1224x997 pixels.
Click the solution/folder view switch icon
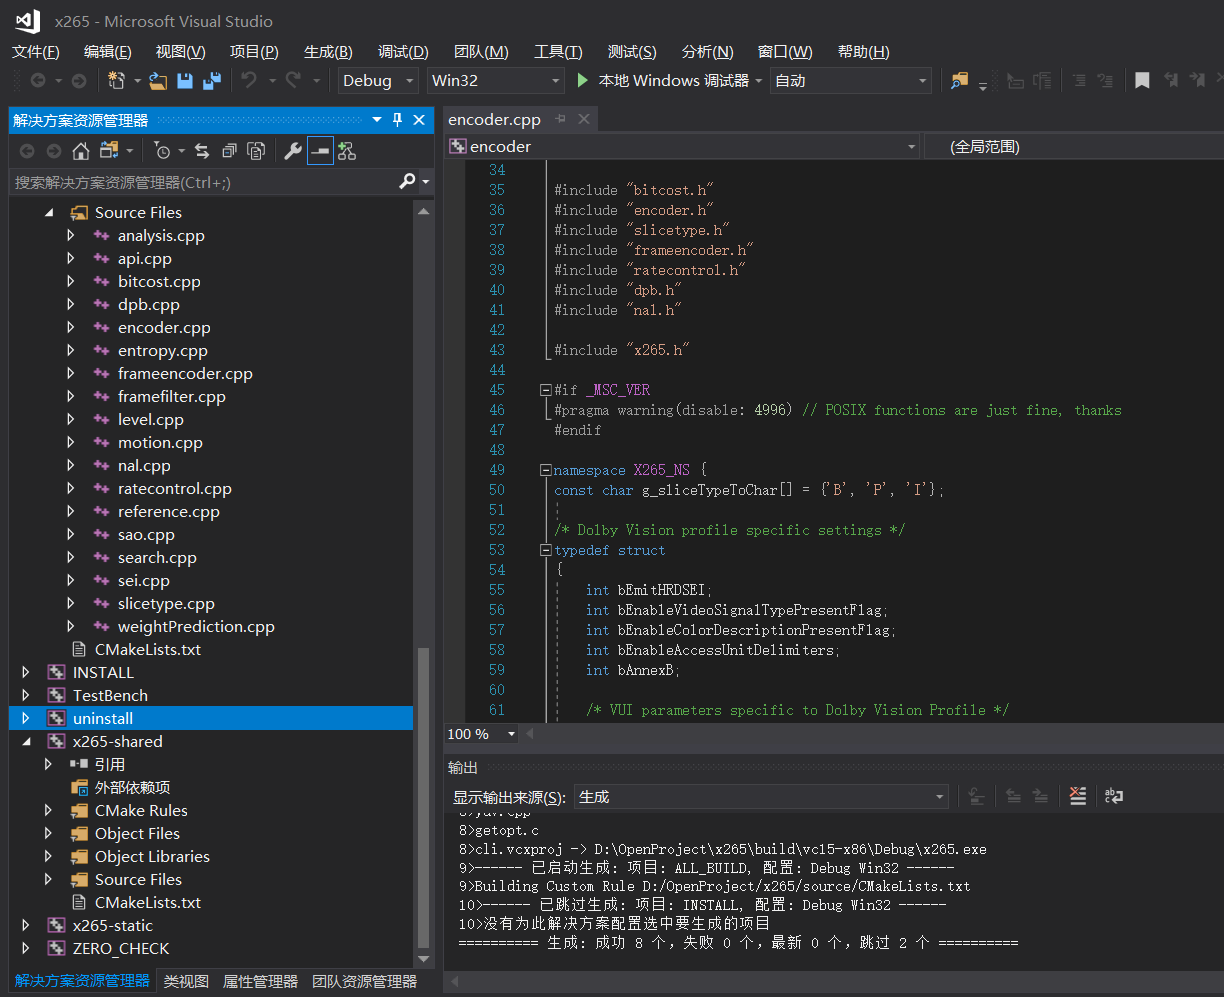point(108,151)
